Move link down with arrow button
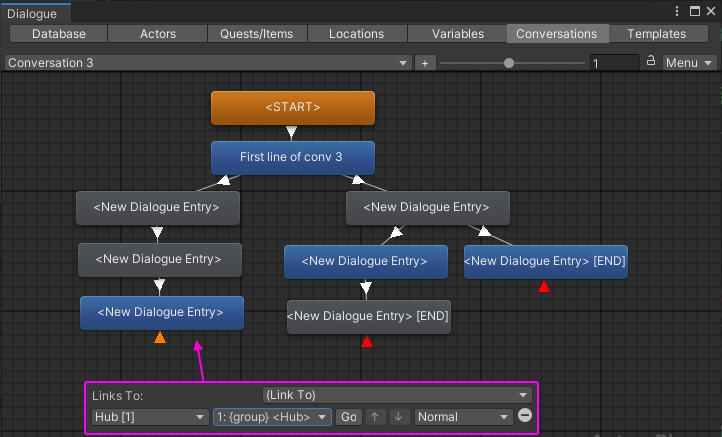Image resolution: width=722 pixels, height=437 pixels. point(399,417)
